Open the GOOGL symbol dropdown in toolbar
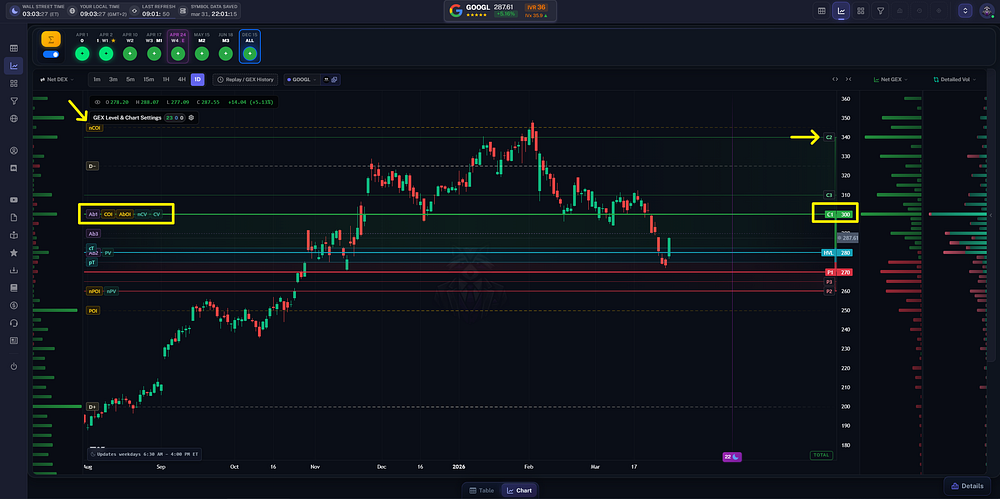 (302, 80)
